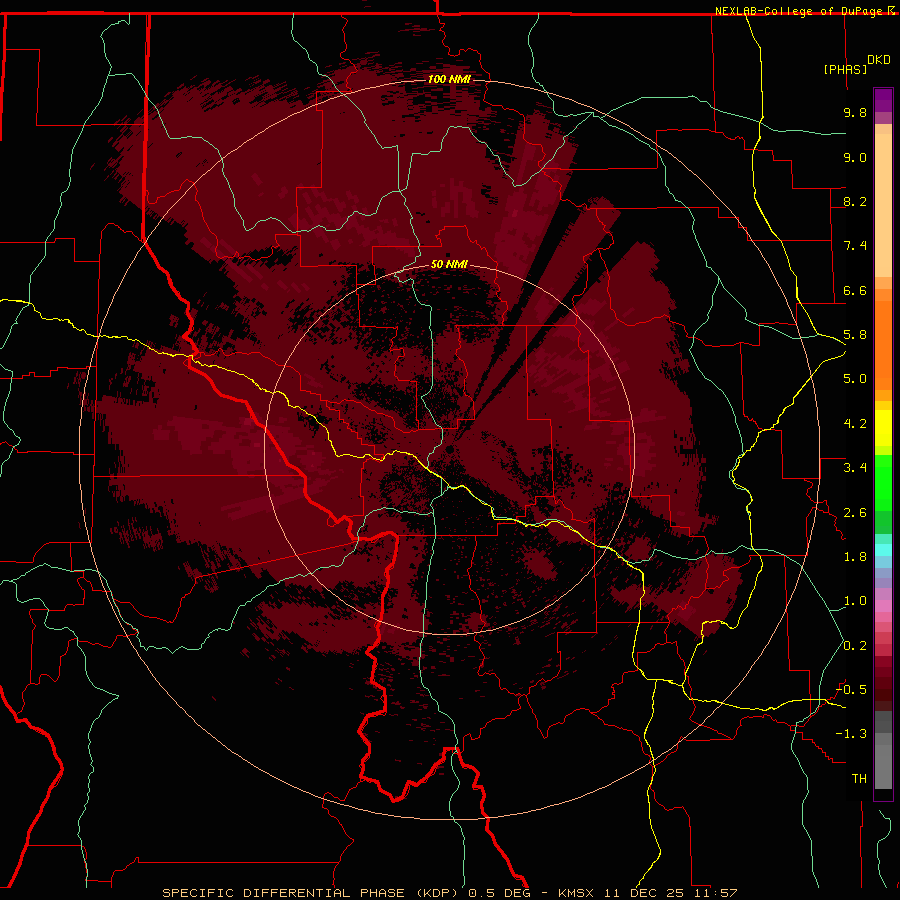Click the purple segment at the top of the color bar
Image resolution: width=900 pixels, height=900 pixels.
pos(883,100)
